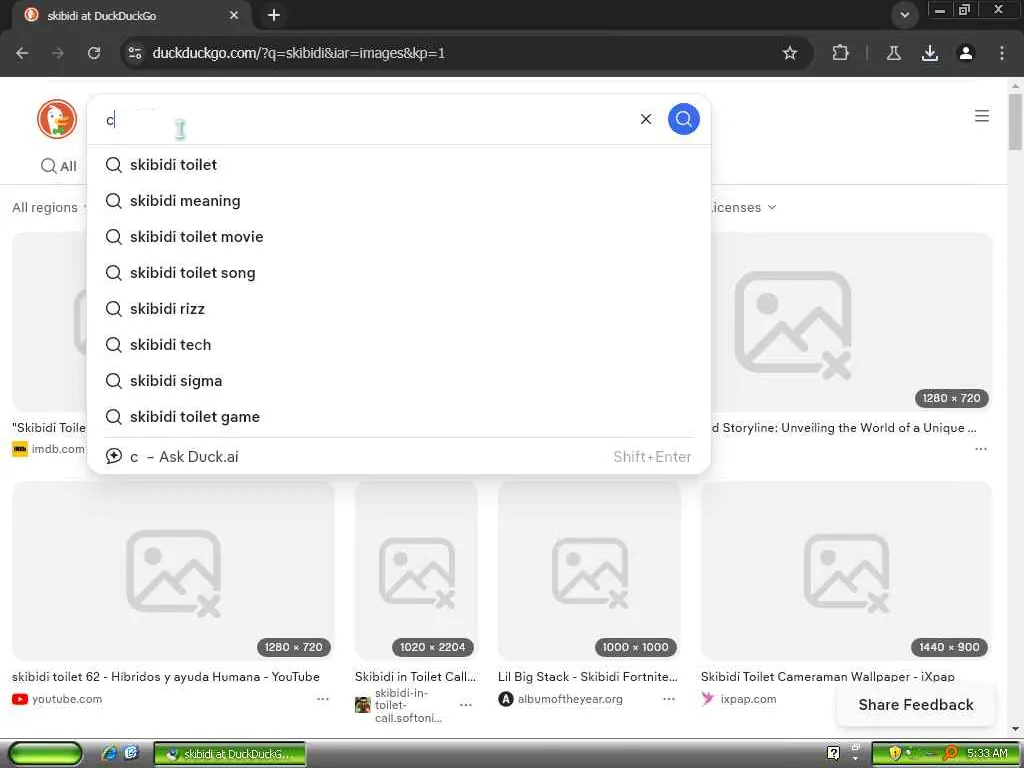
Task: Open Chrome three-dot menu
Action: pyautogui.click(x=1001, y=53)
